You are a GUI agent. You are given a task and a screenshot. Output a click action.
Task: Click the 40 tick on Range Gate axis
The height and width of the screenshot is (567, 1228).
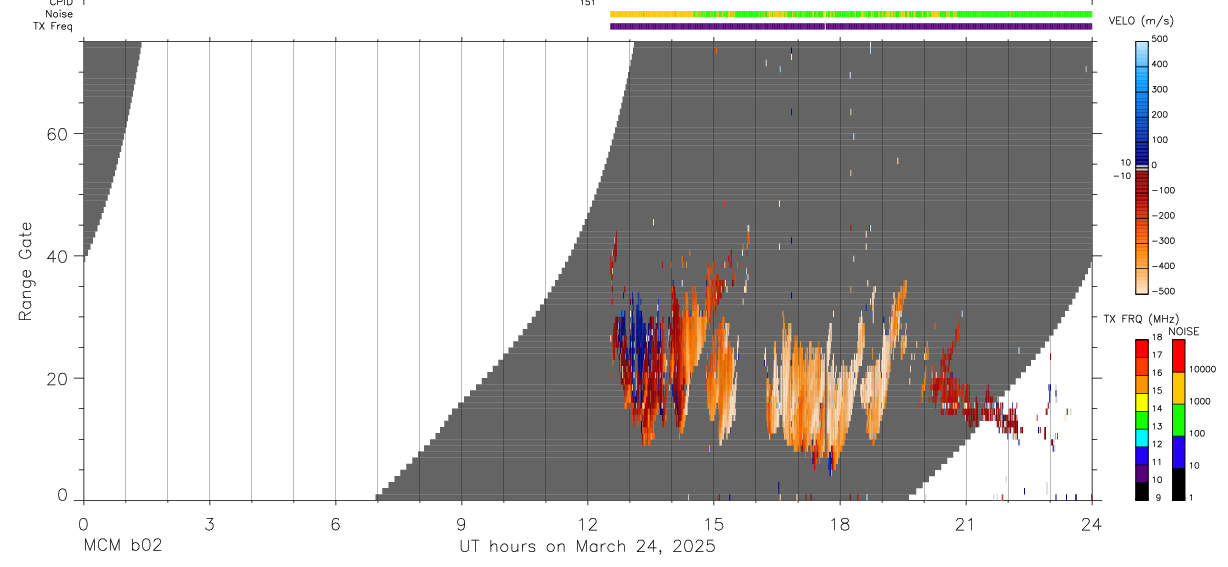[58, 257]
